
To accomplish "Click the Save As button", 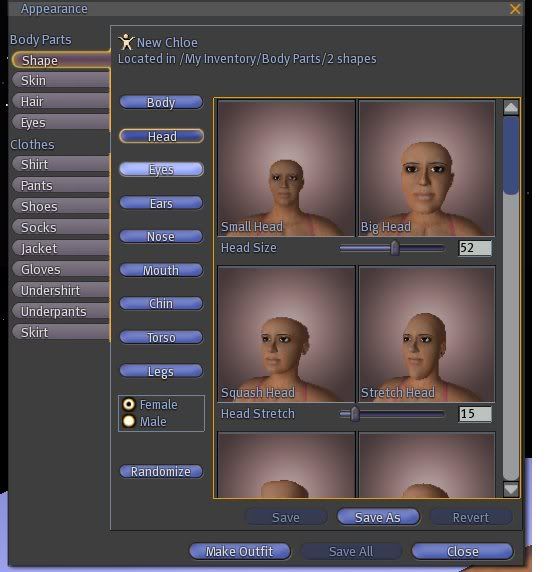I will (x=378, y=517).
